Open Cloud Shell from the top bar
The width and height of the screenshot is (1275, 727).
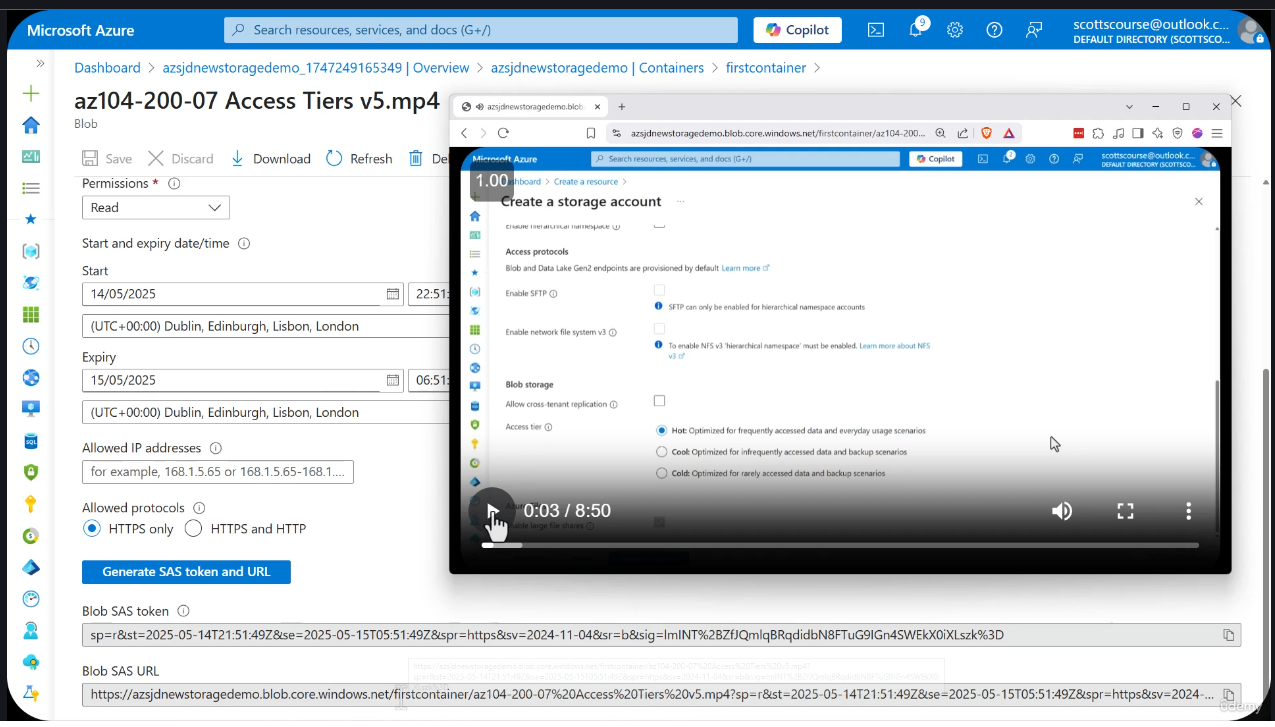[x=876, y=30]
